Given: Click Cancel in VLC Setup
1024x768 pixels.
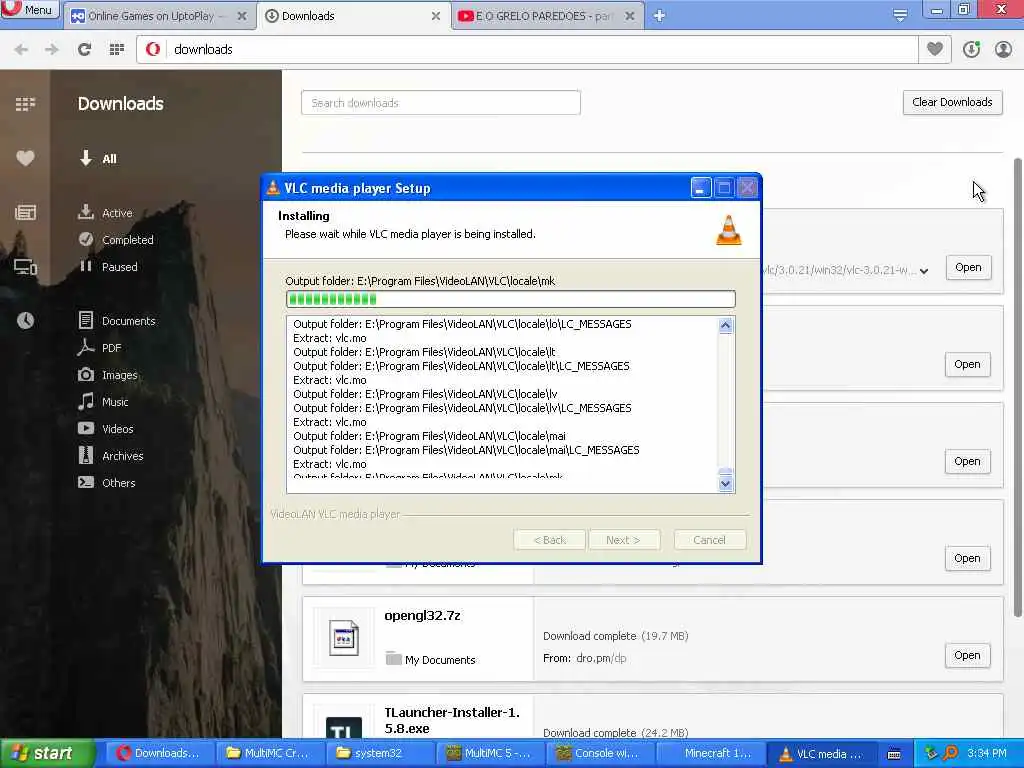Looking at the screenshot, I should 709,540.
